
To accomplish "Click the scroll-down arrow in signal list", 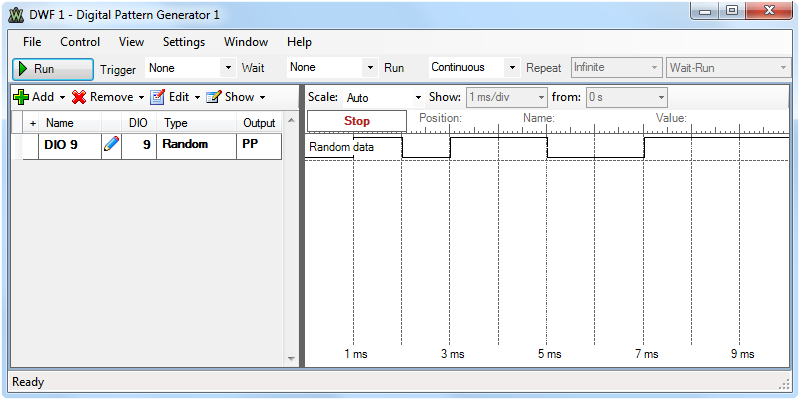I will 291,359.
